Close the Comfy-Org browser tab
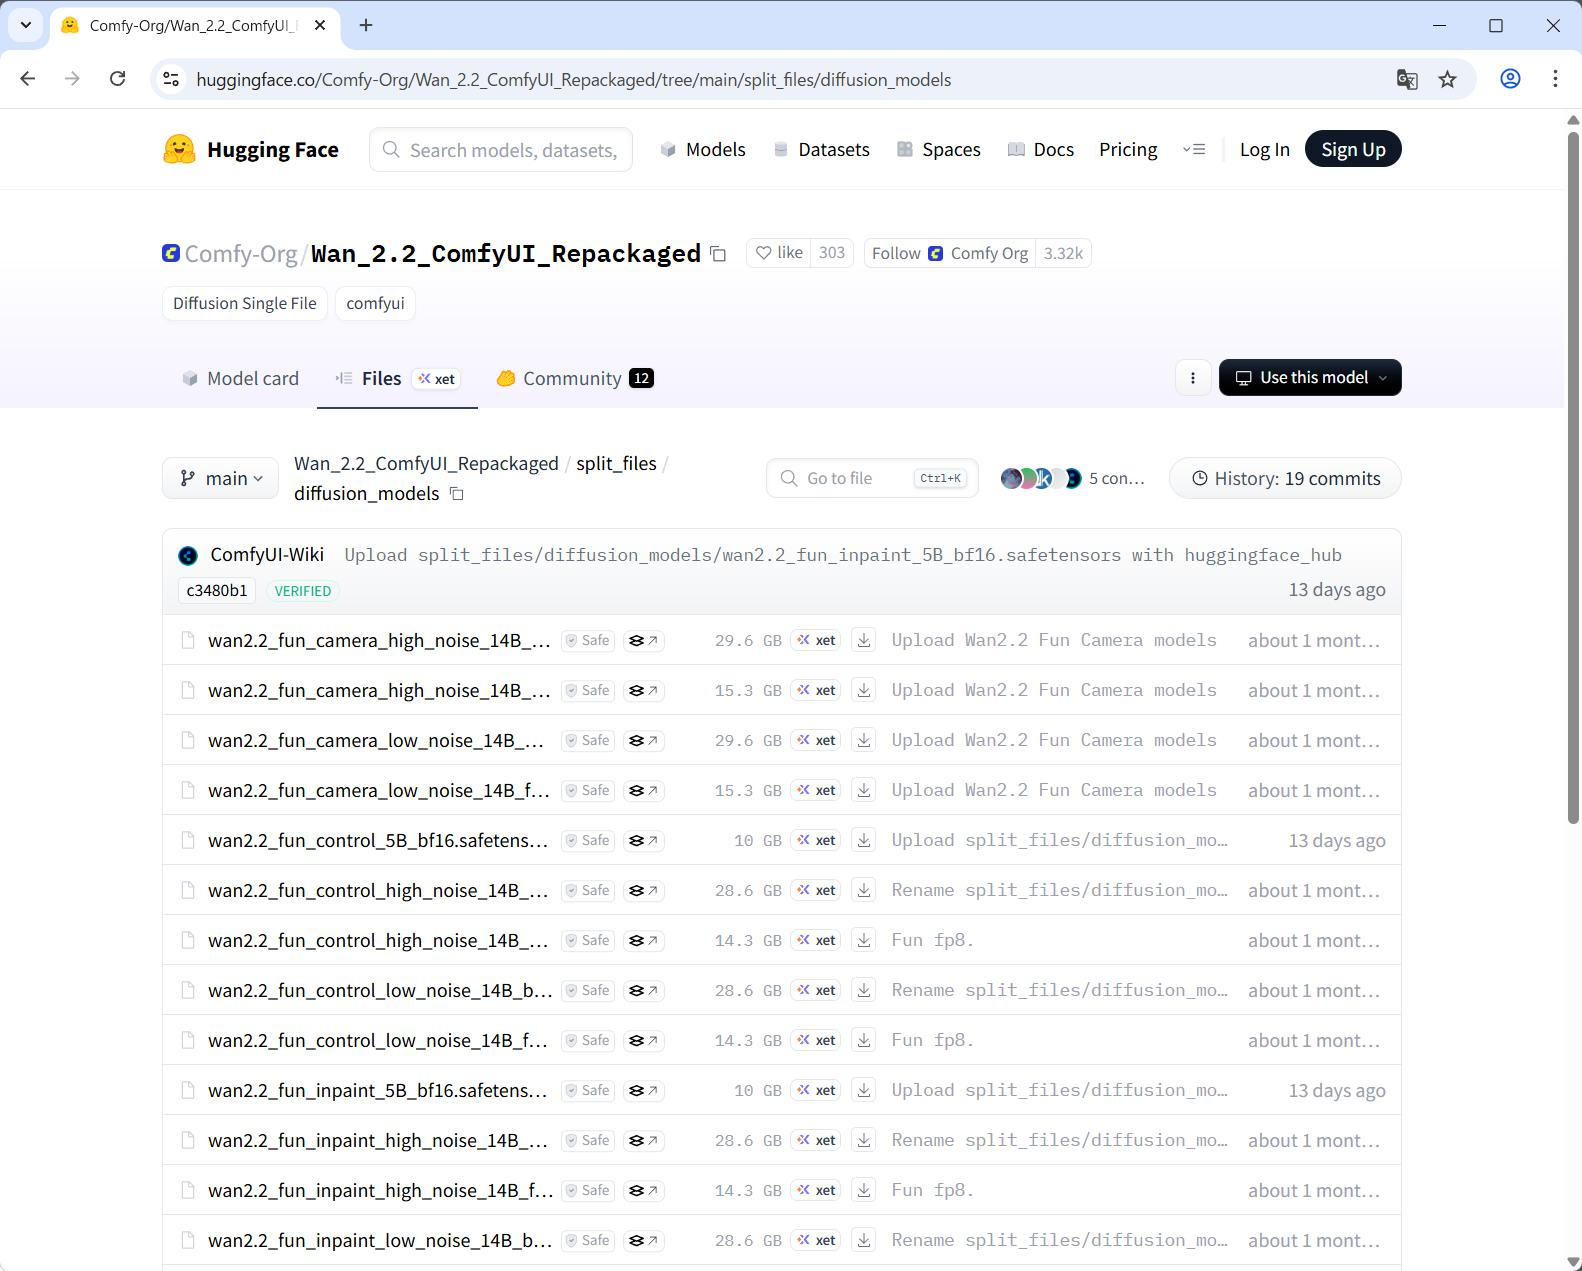Viewport: 1582px width, 1271px height. [x=320, y=25]
